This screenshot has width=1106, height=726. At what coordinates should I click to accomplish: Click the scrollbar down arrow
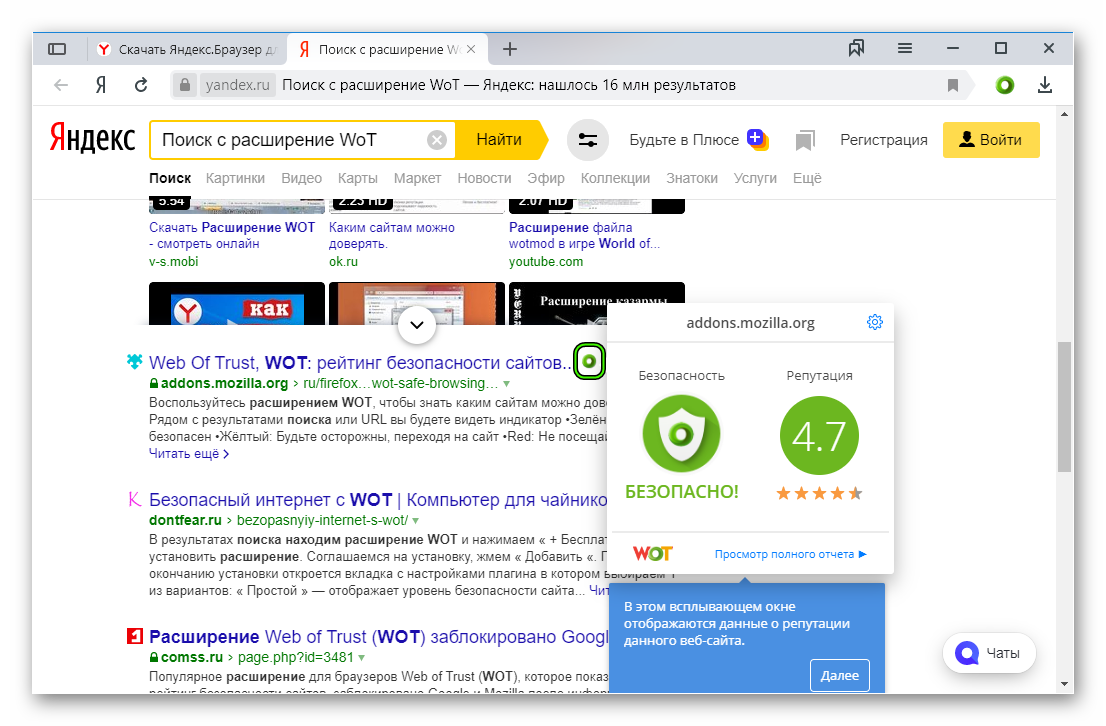(1064, 684)
